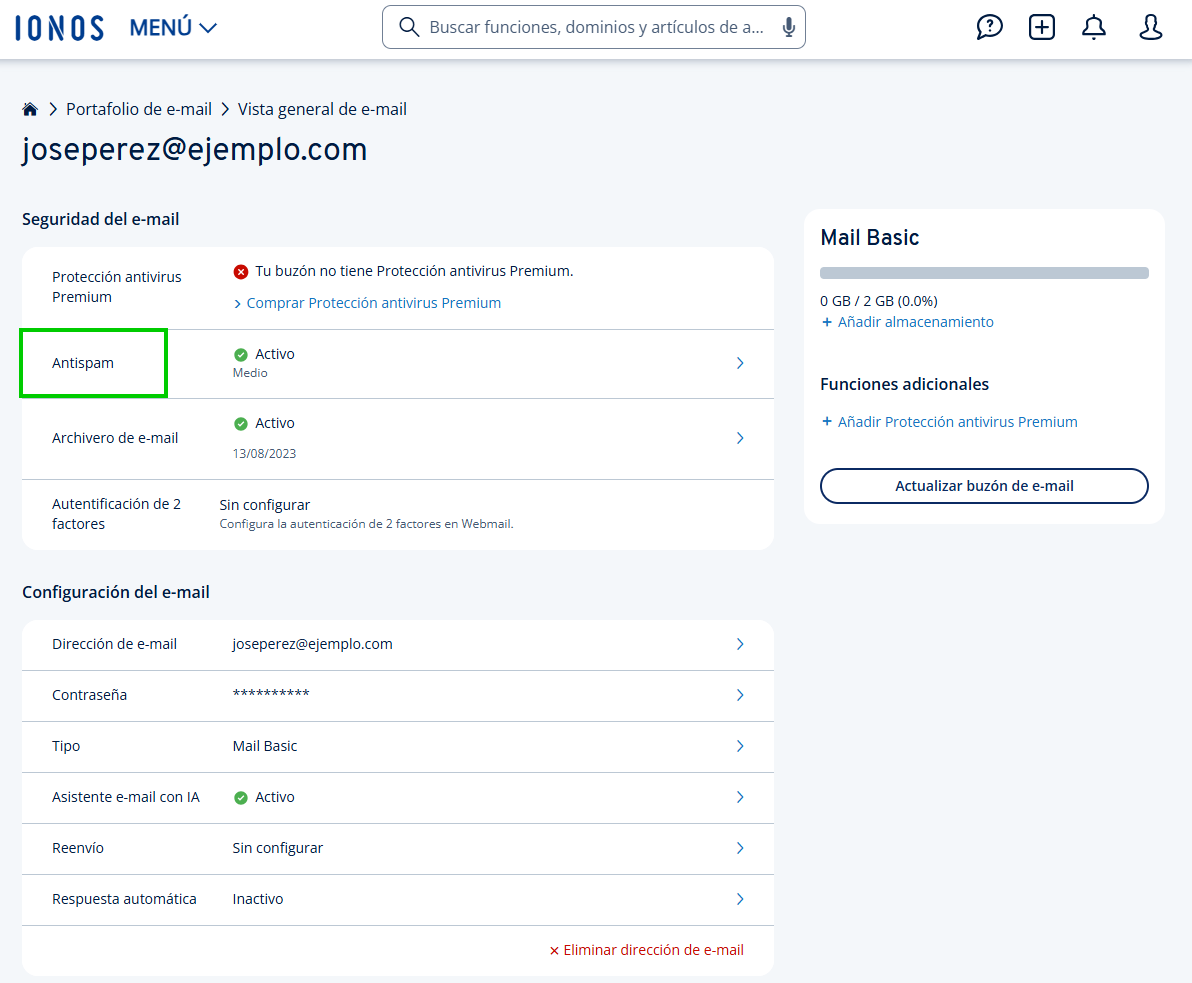
Task: Open Asistente e-mail con IA chevron
Action: (x=740, y=797)
